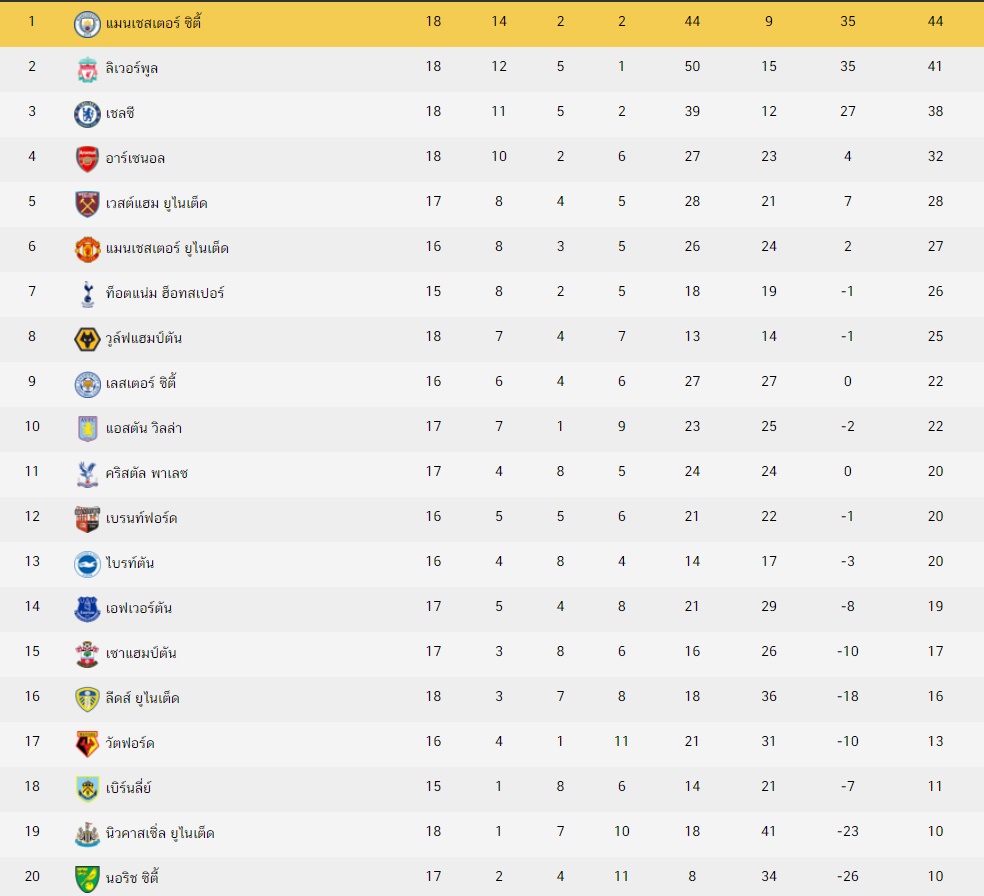984x896 pixels.
Task: Select the Tottenham Hotspur cockerel logo
Action: (x=87, y=294)
